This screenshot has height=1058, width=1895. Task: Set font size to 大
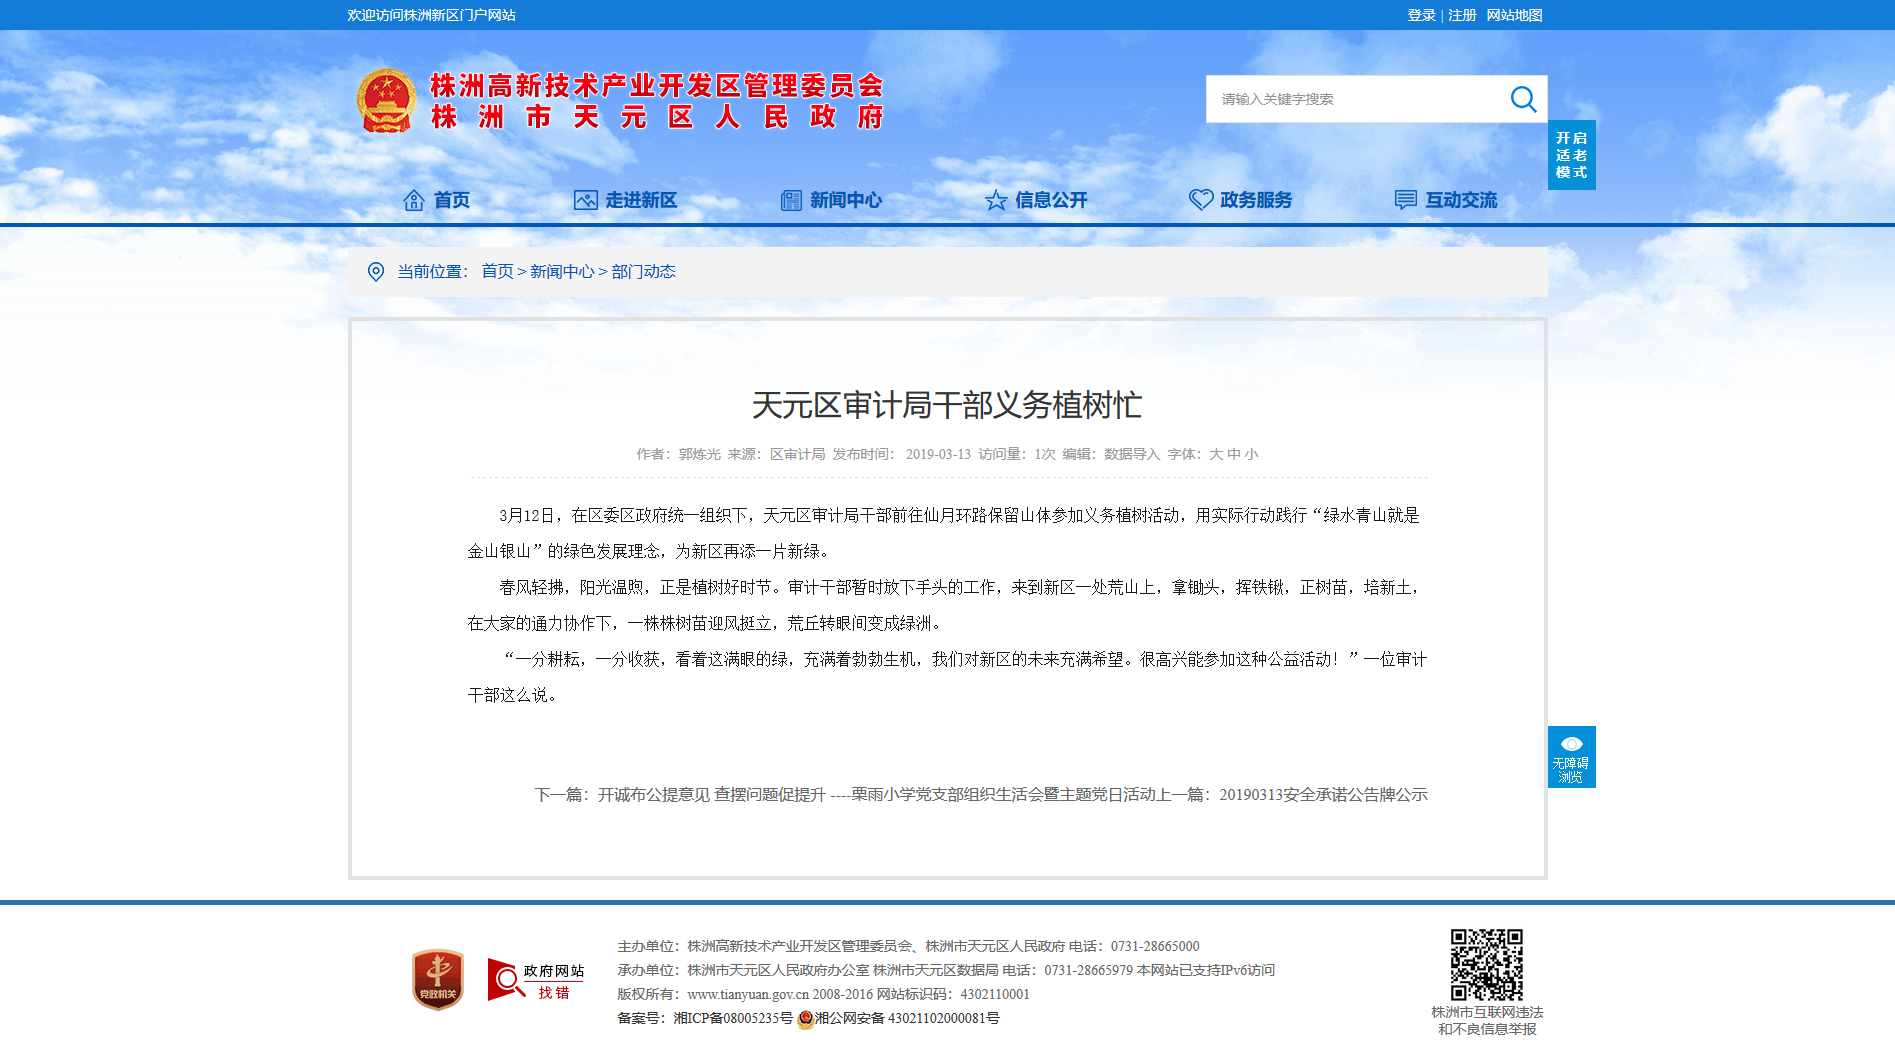(1215, 454)
